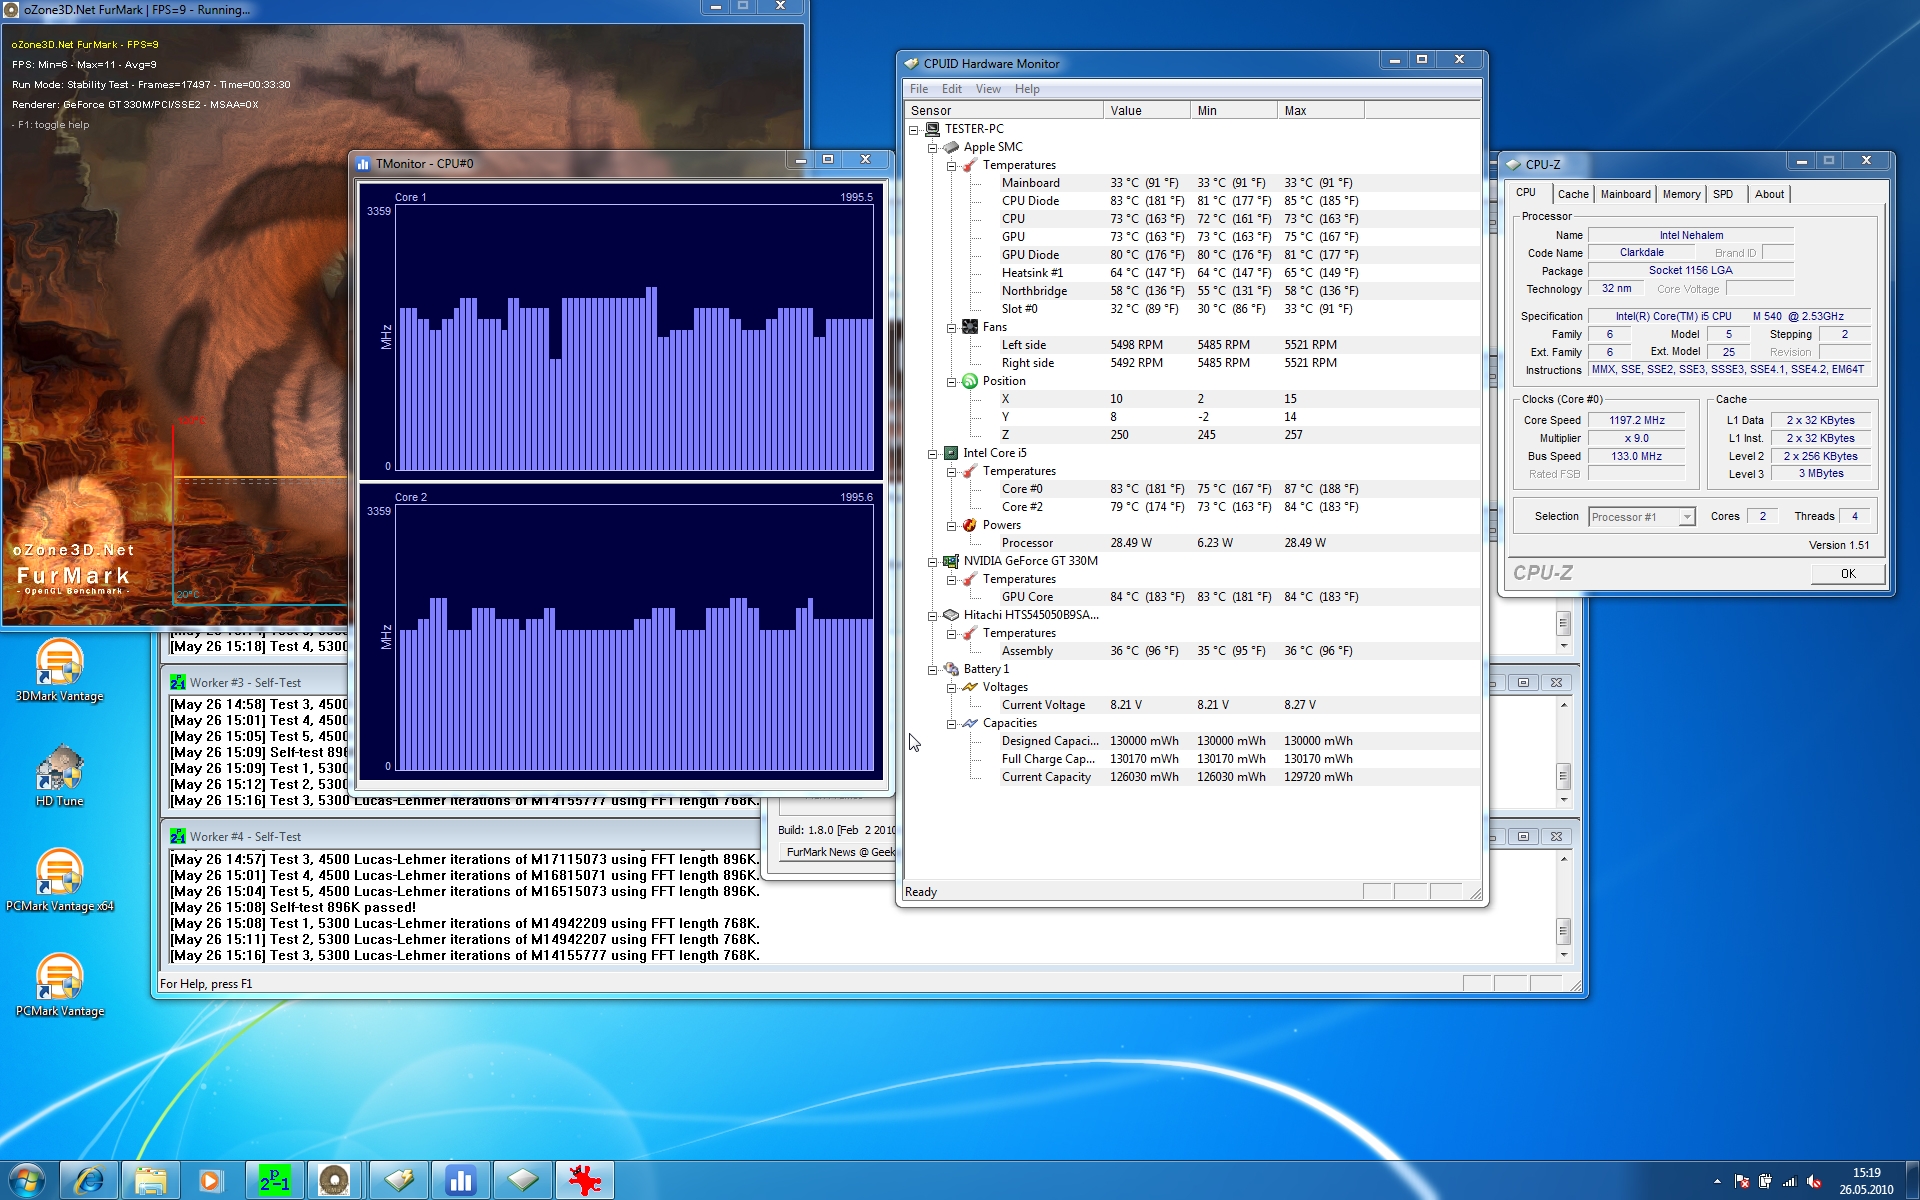1920x1200 pixels.
Task: Open View menu in Hardware Monitor
Action: coord(988,89)
